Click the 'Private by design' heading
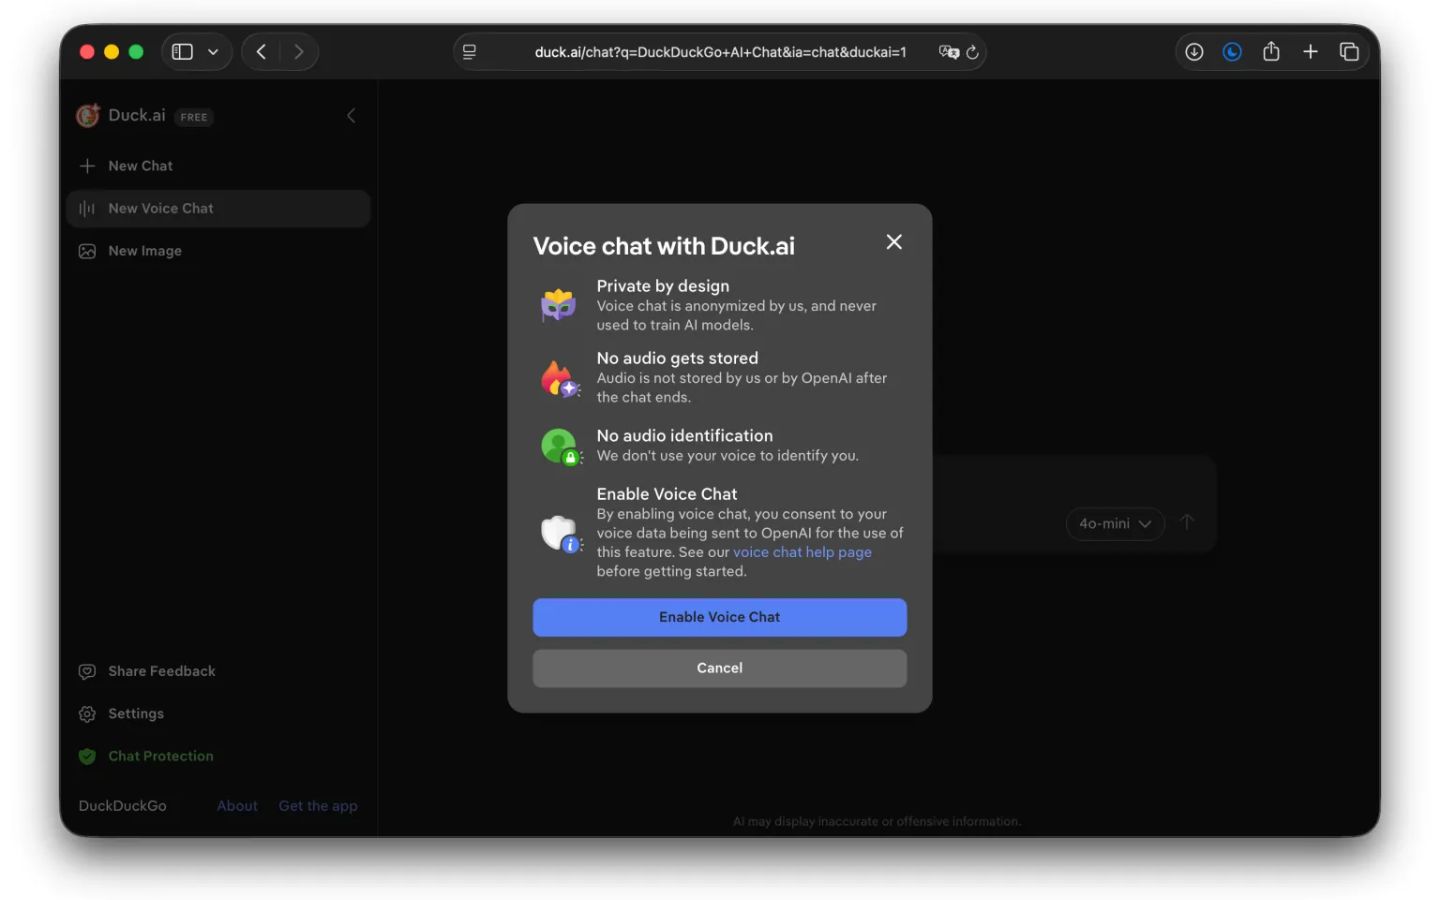The width and height of the screenshot is (1440, 900). (663, 286)
